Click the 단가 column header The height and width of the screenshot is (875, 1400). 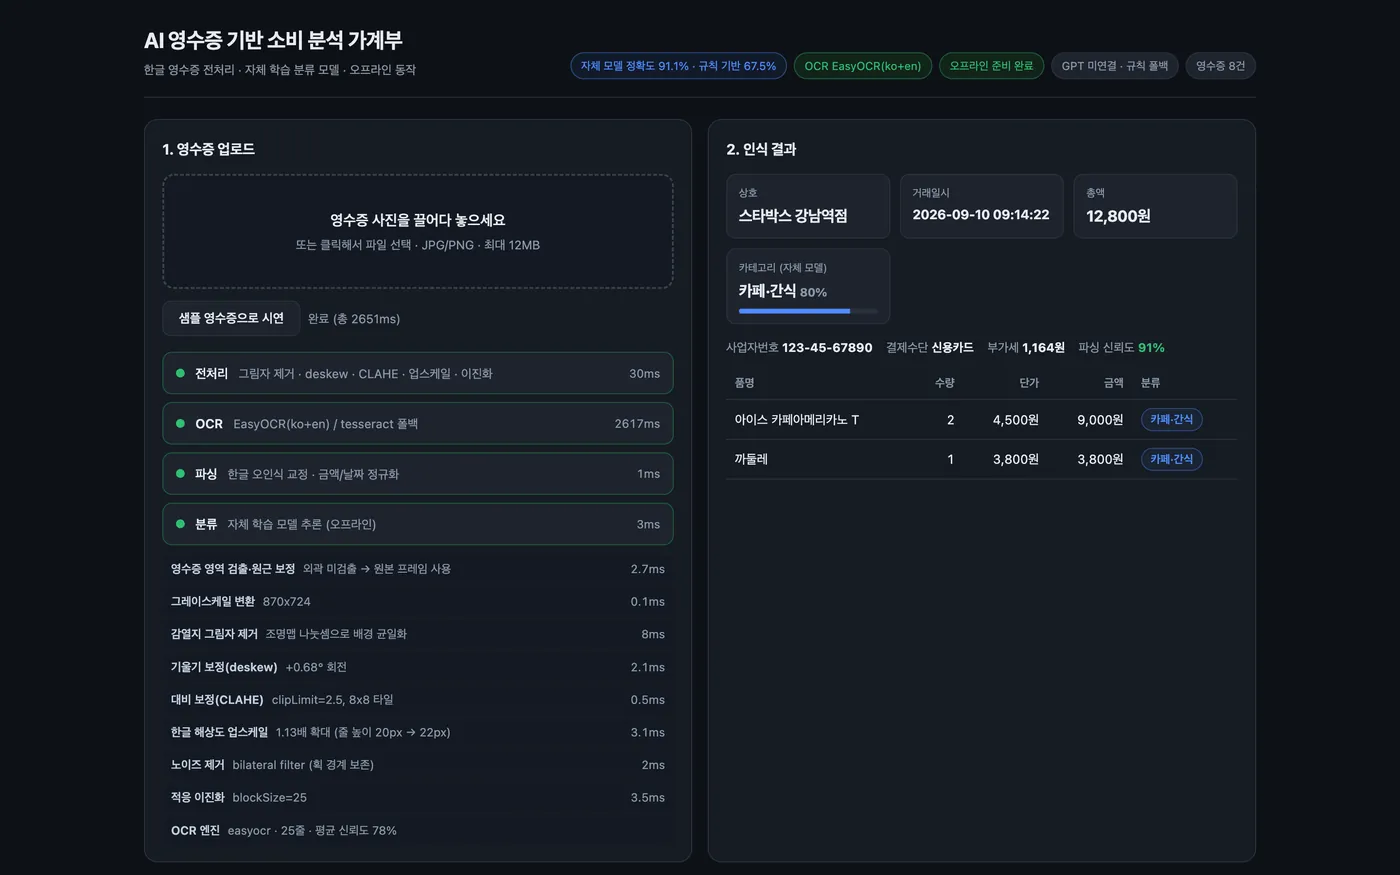pos(1029,383)
